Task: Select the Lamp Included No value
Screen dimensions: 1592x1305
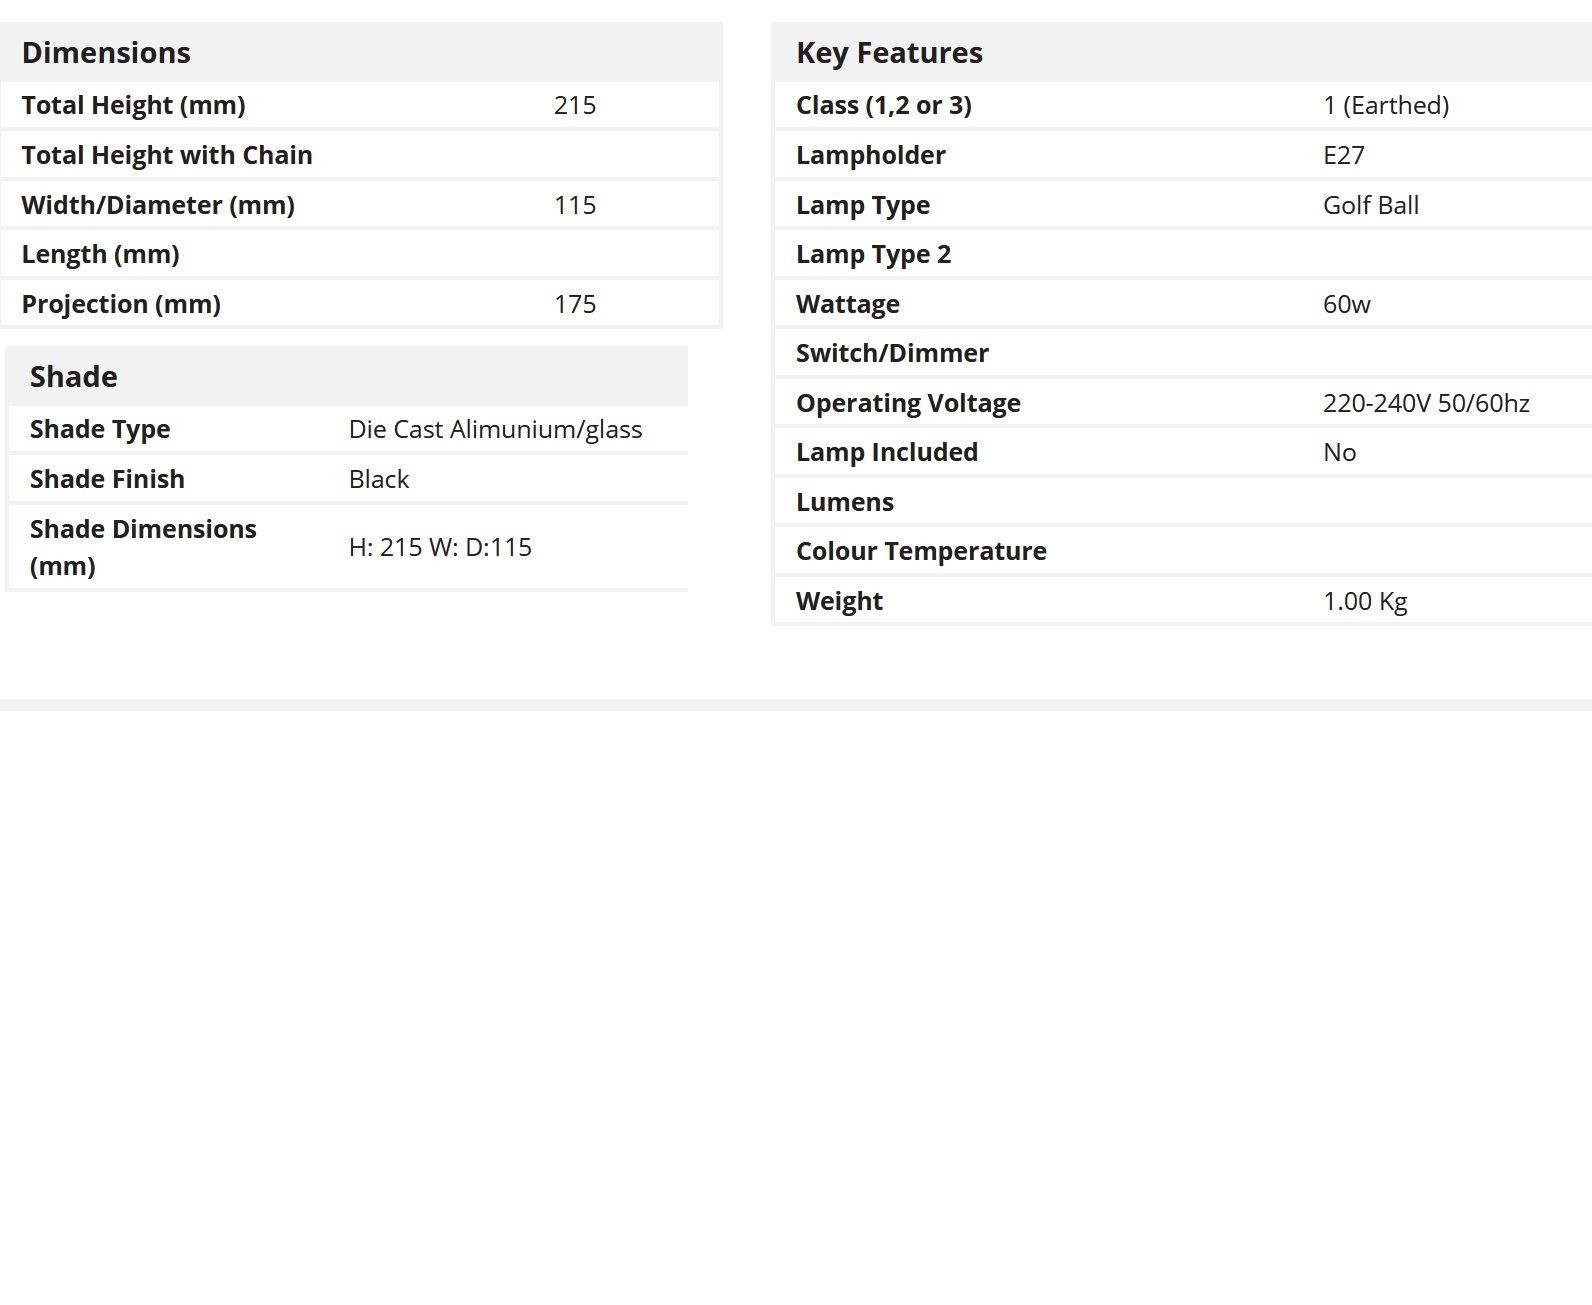Action: (1340, 452)
